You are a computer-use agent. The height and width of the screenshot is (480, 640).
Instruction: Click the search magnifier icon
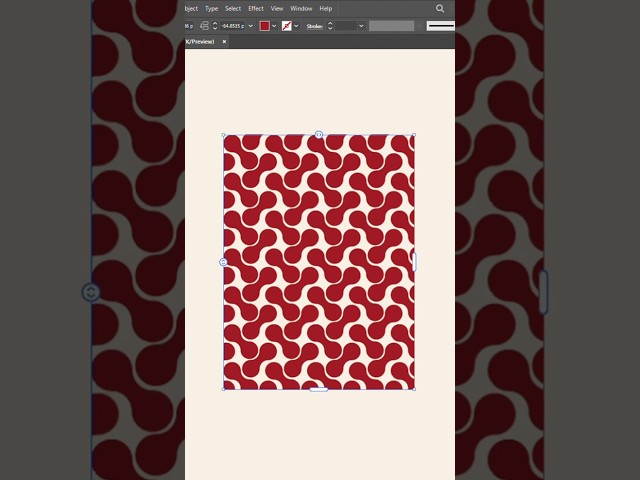pos(440,9)
